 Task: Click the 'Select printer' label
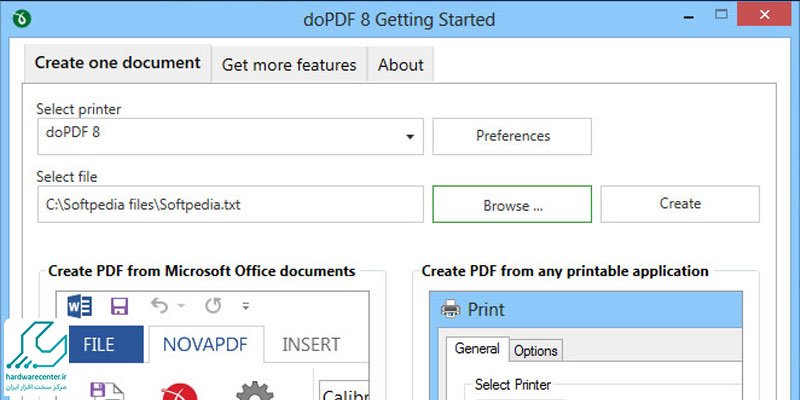[79, 109]
